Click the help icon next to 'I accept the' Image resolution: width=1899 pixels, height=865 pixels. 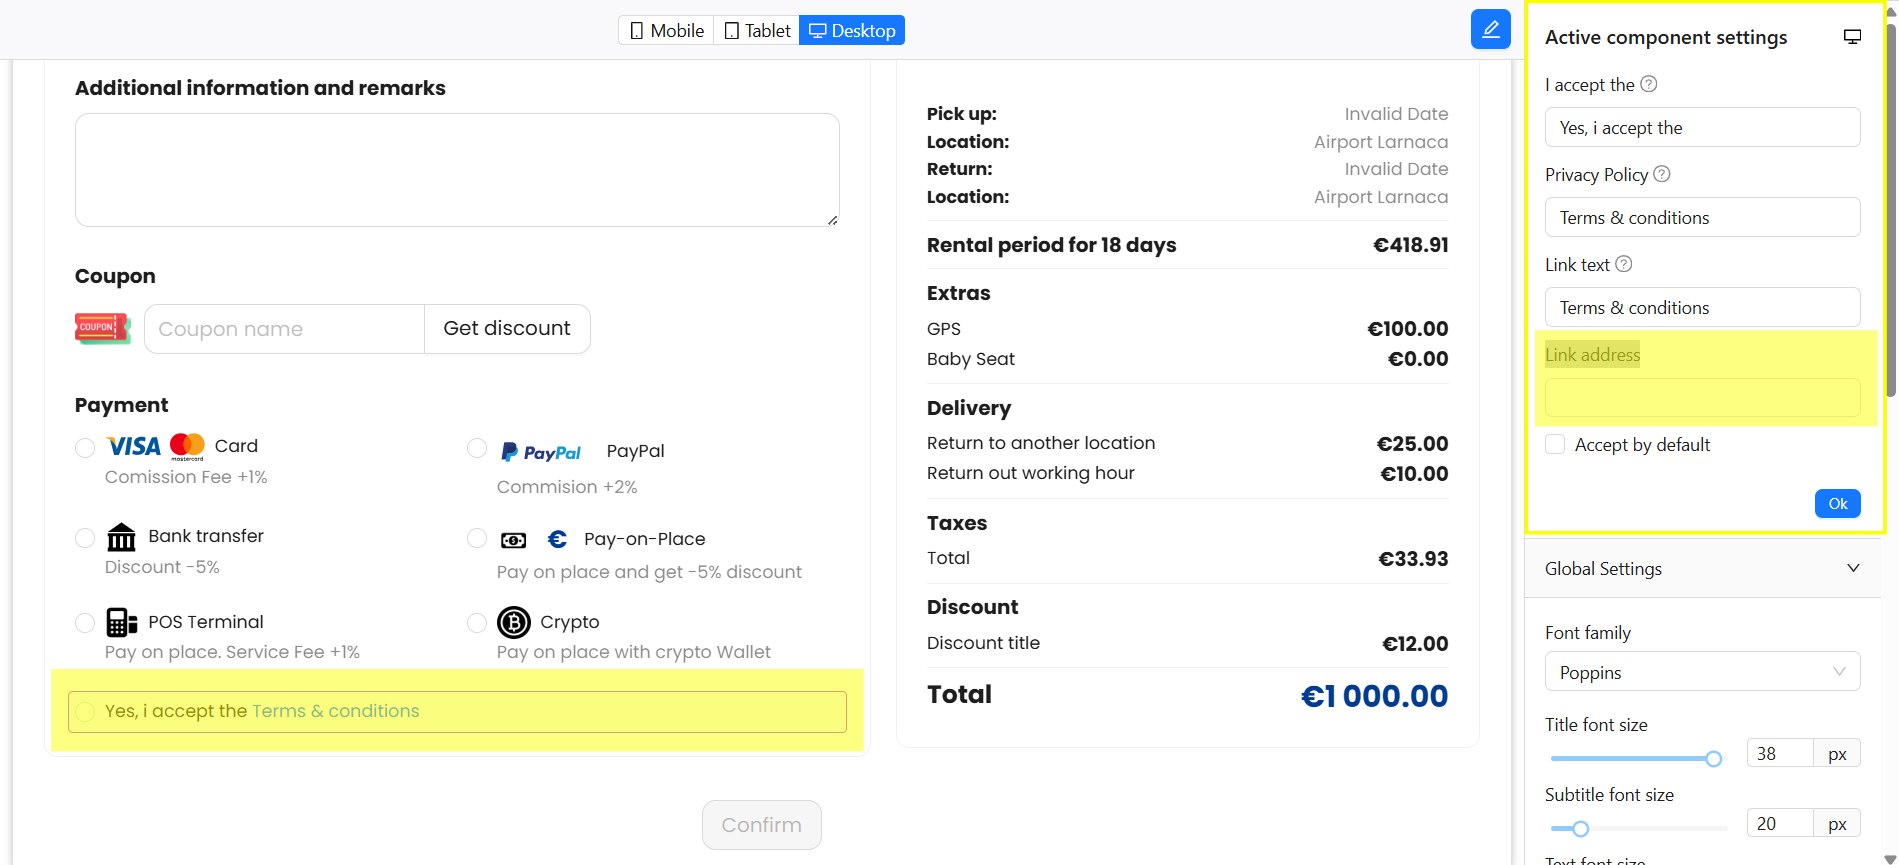(1649, 84)
